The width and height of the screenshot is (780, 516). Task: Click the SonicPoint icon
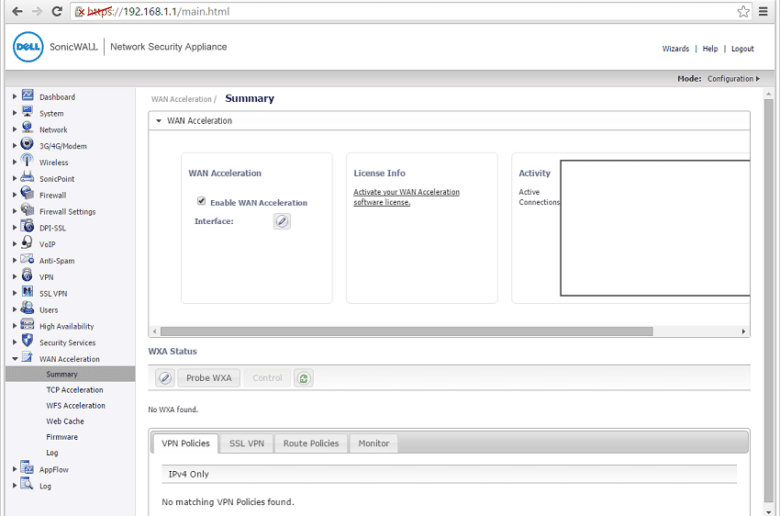27,177
